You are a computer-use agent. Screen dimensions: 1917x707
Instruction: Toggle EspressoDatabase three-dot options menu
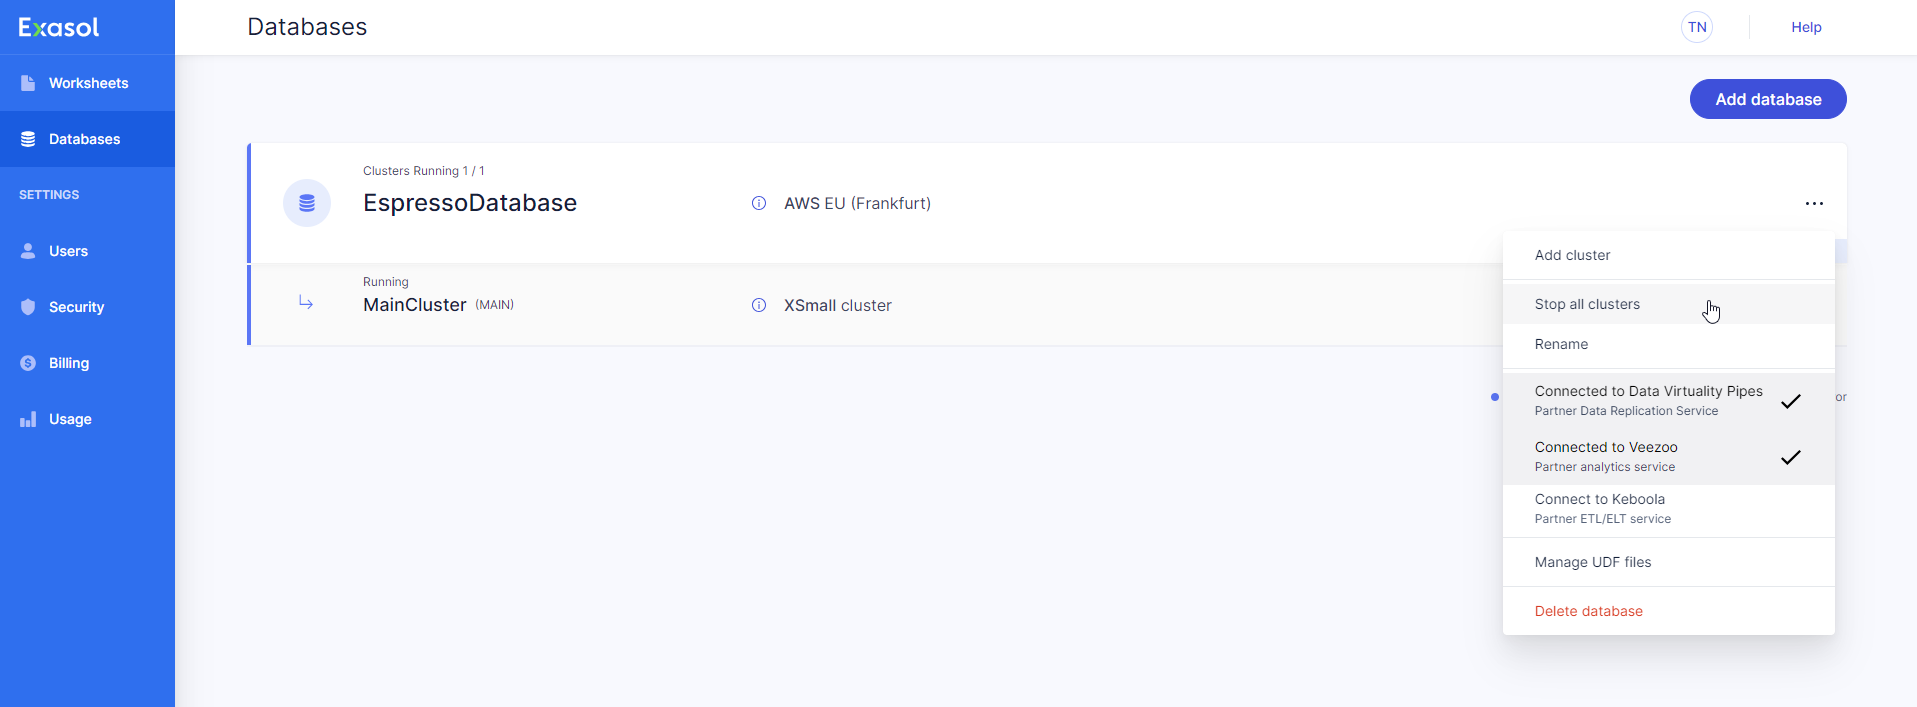[x=1814, y=203]
